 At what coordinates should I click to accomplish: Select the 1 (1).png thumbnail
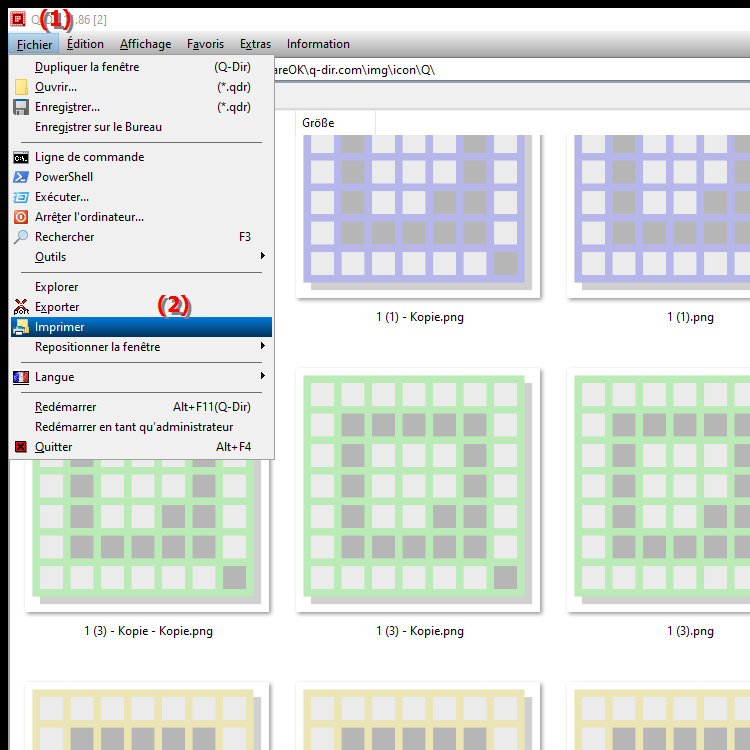pos(658,216)
